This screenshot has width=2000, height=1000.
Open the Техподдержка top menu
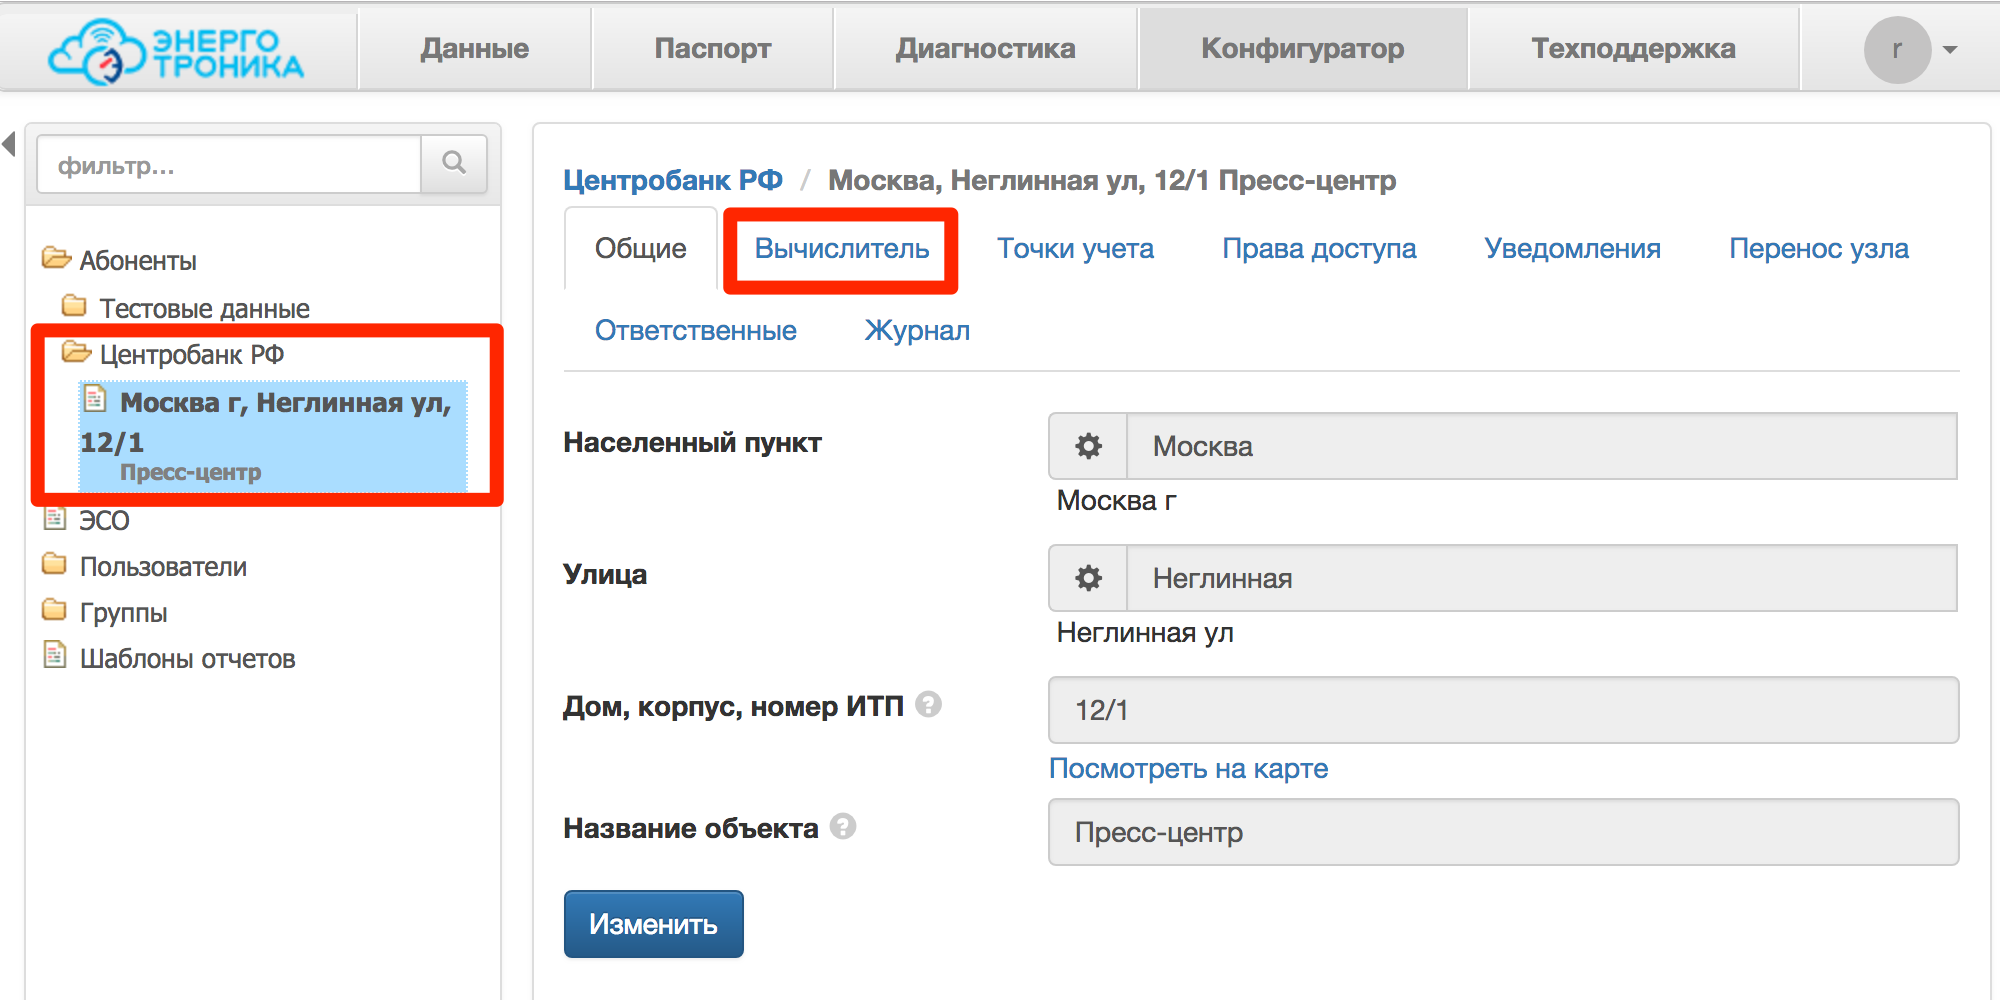click(1634, 48)
